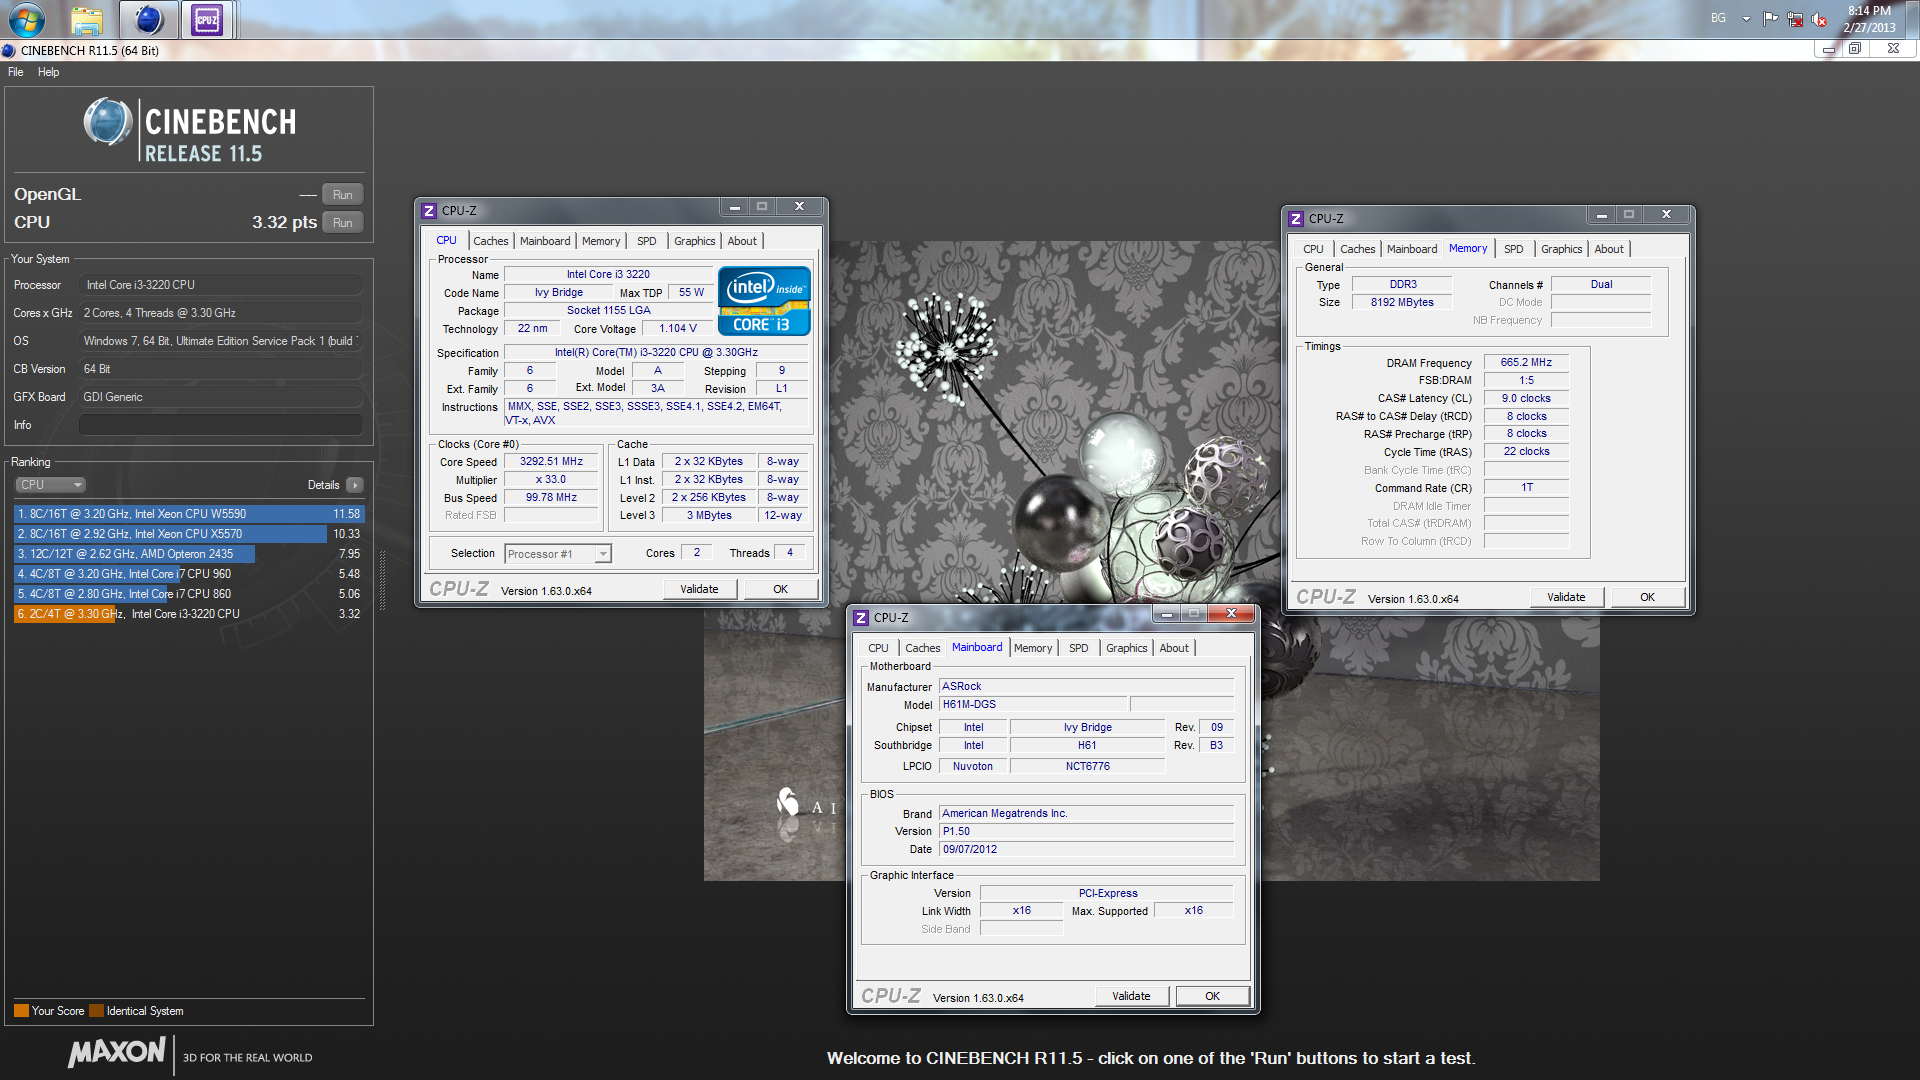Viewport: 1920px width, 1080px height.
Task: Open About tab in CPU-Z Mainboard window
Action: click(1174, 648)
